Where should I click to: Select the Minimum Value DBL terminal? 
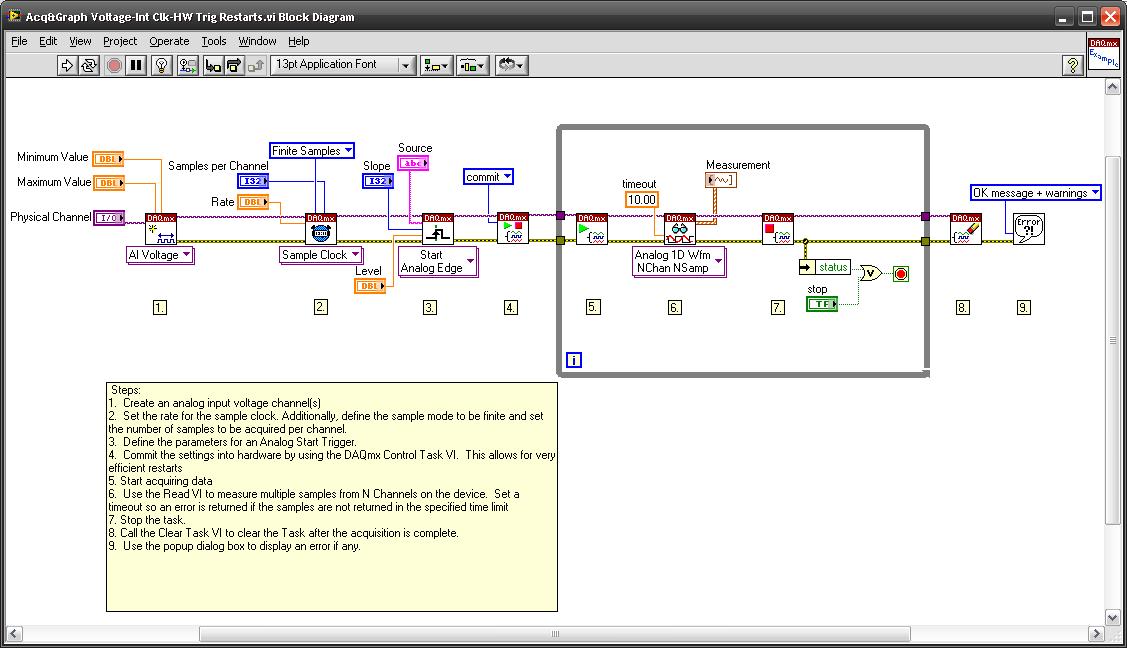[109, 158]
